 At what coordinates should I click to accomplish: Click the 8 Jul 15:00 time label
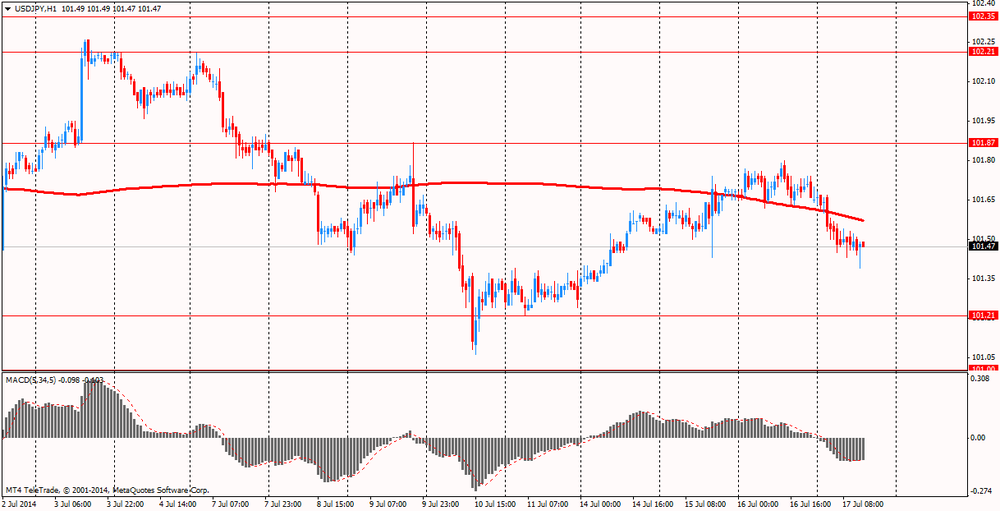(x=335, y=504)
